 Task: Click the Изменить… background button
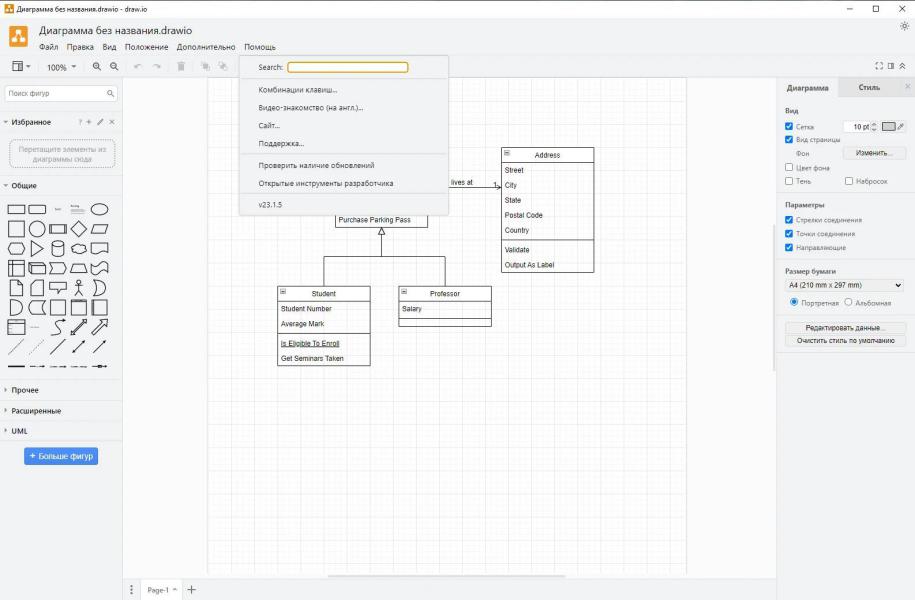(874, 153)
